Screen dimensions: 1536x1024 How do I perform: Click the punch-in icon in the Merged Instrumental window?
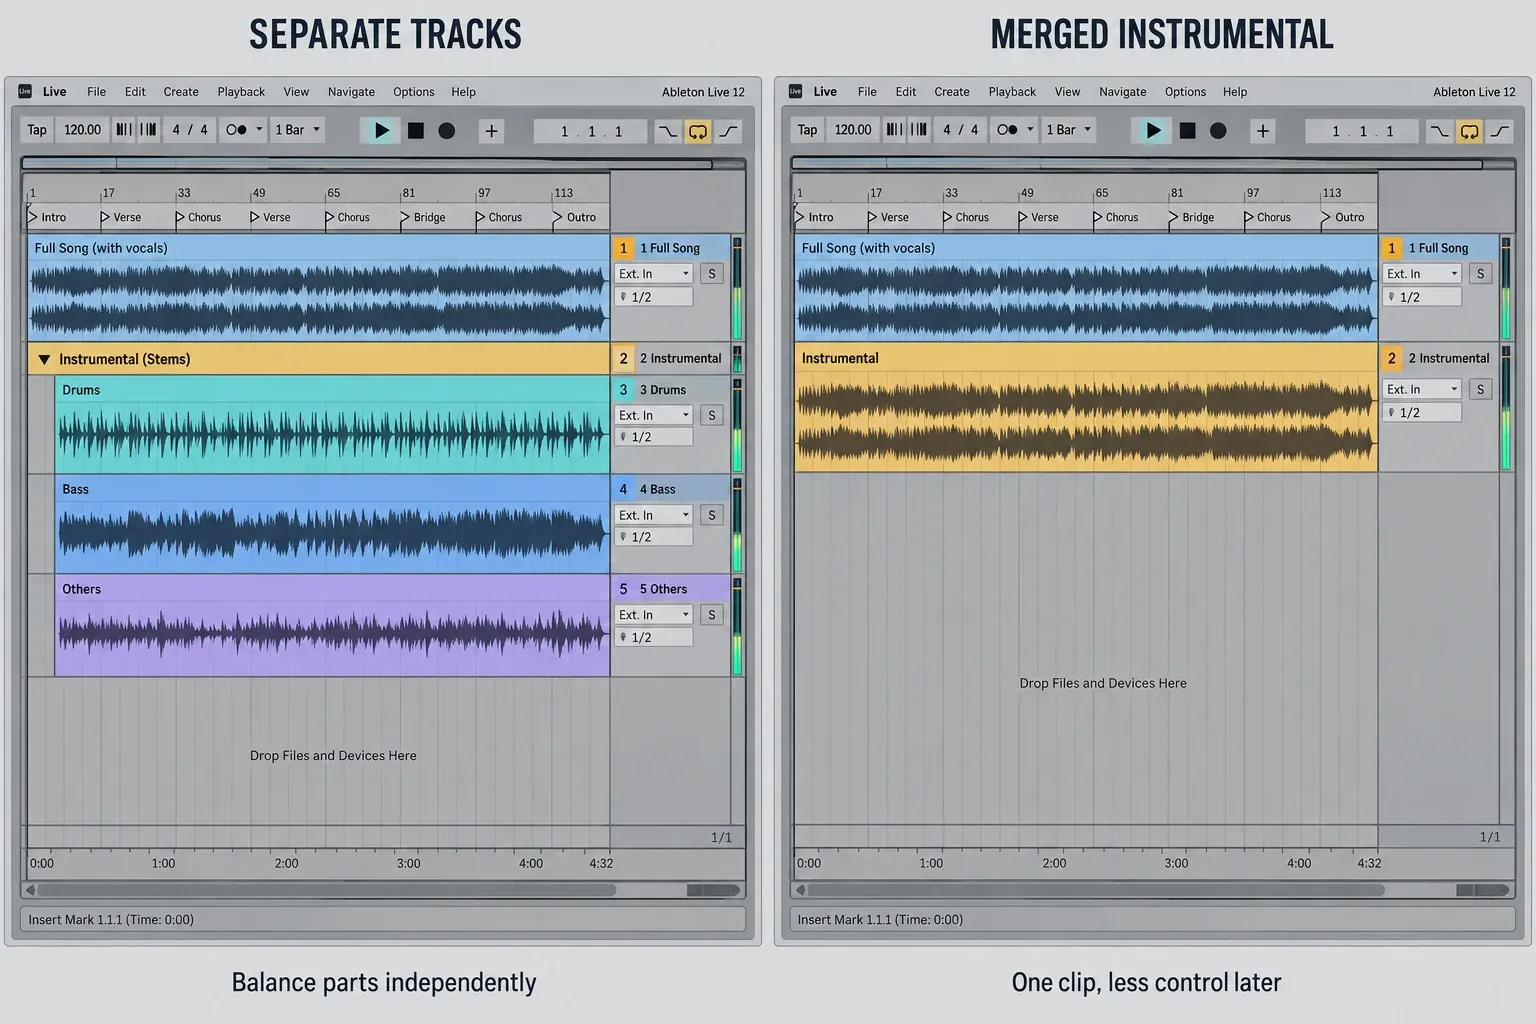tap(1438, 131)
